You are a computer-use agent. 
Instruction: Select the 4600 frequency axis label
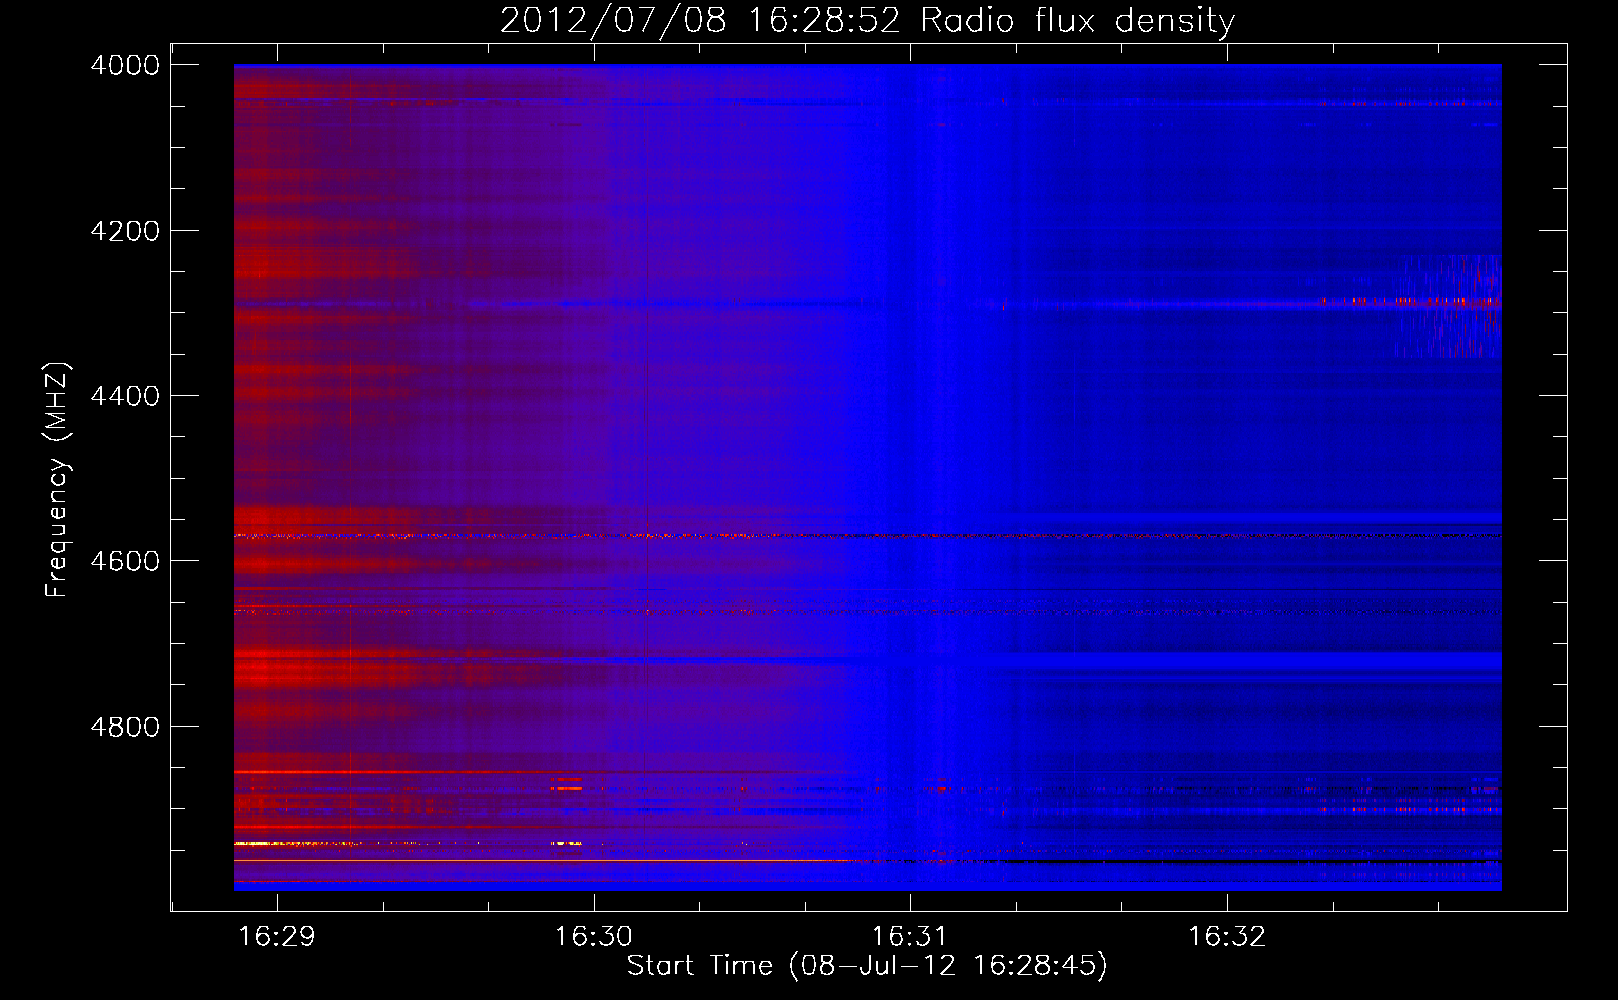pos(125,561)
